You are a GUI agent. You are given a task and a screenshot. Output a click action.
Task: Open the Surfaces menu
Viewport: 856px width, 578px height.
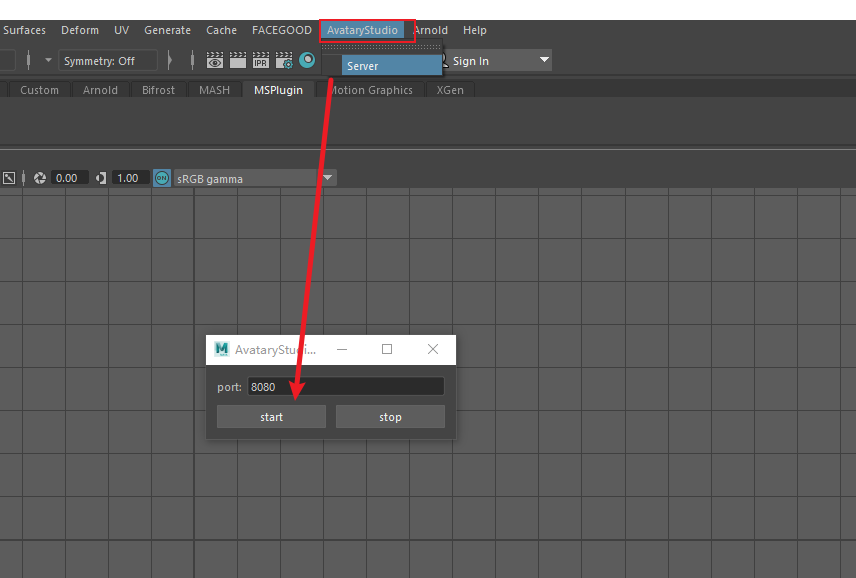tap(24, 31)
